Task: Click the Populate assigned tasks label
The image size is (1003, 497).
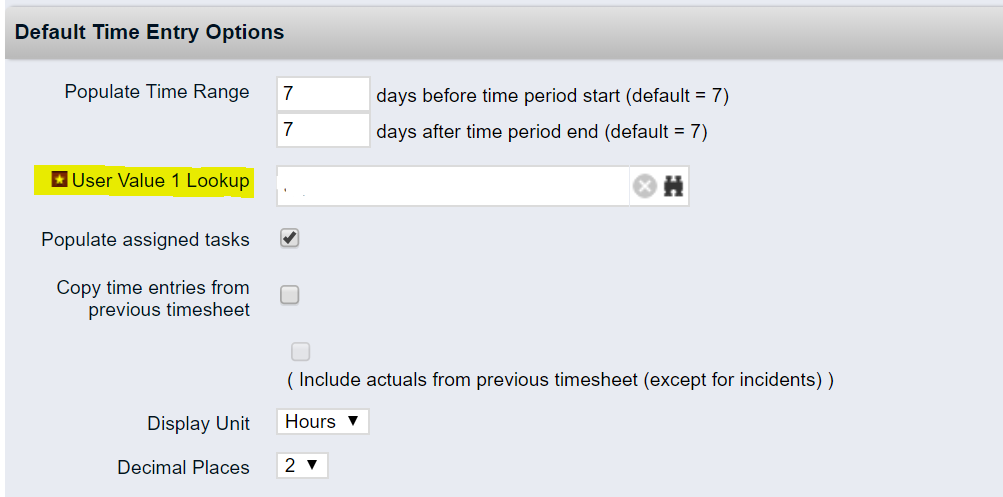Action: 145,240
